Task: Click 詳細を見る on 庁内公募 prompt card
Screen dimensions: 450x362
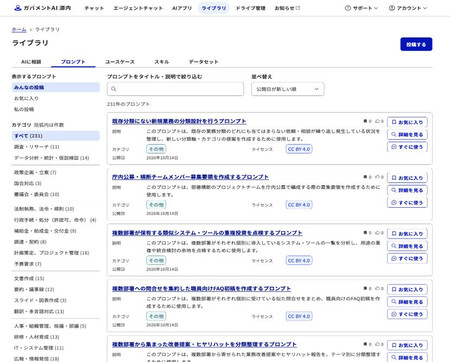Action: pyautogui.click(x=407, y=190)
